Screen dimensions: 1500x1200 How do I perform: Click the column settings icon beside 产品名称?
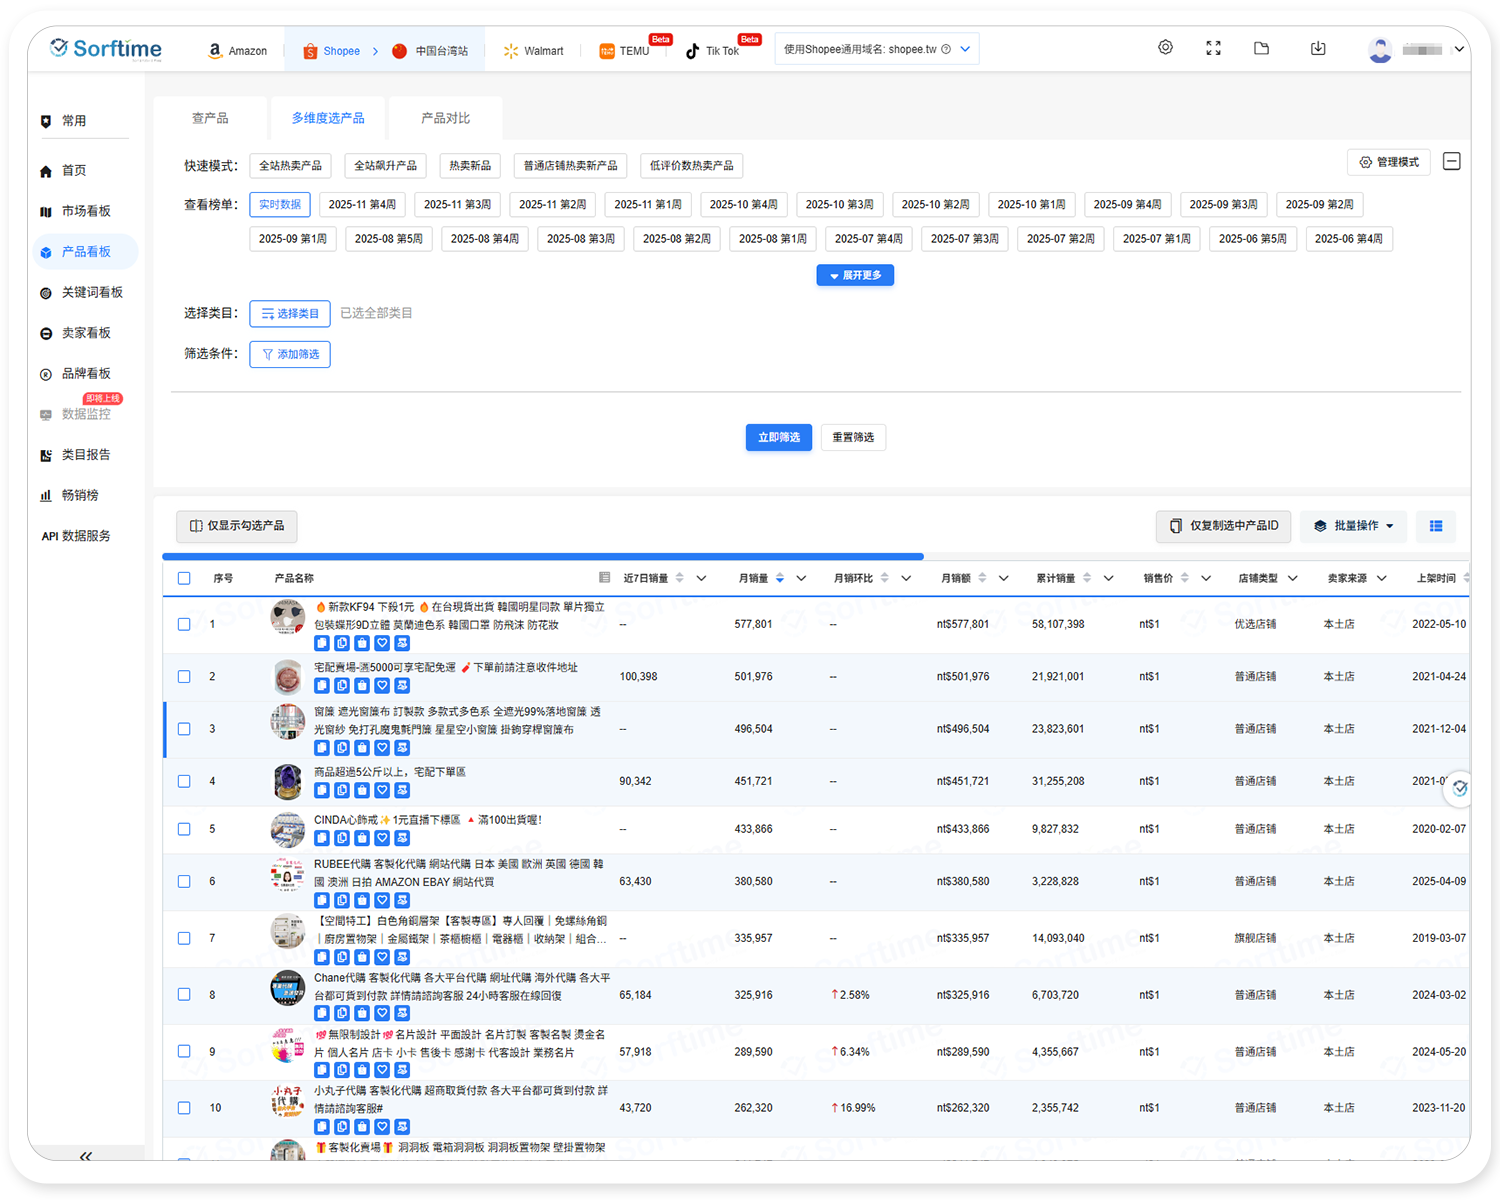click(604, 578)
